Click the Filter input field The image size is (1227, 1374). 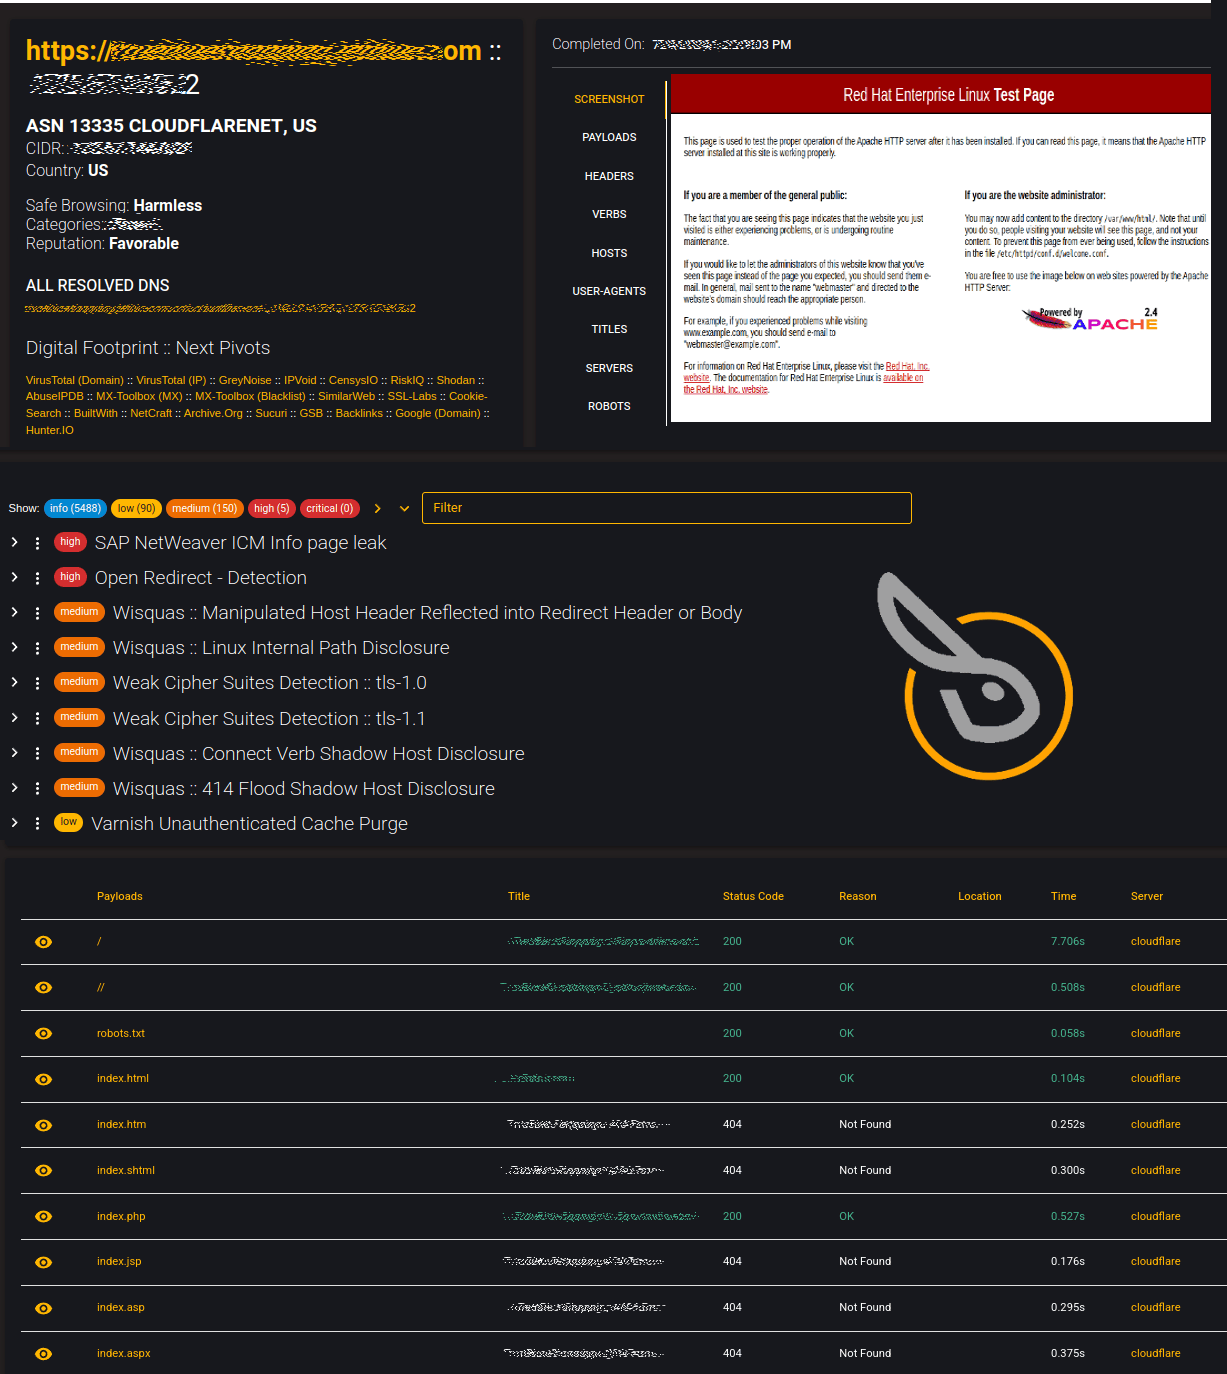[x=667, y=508]
